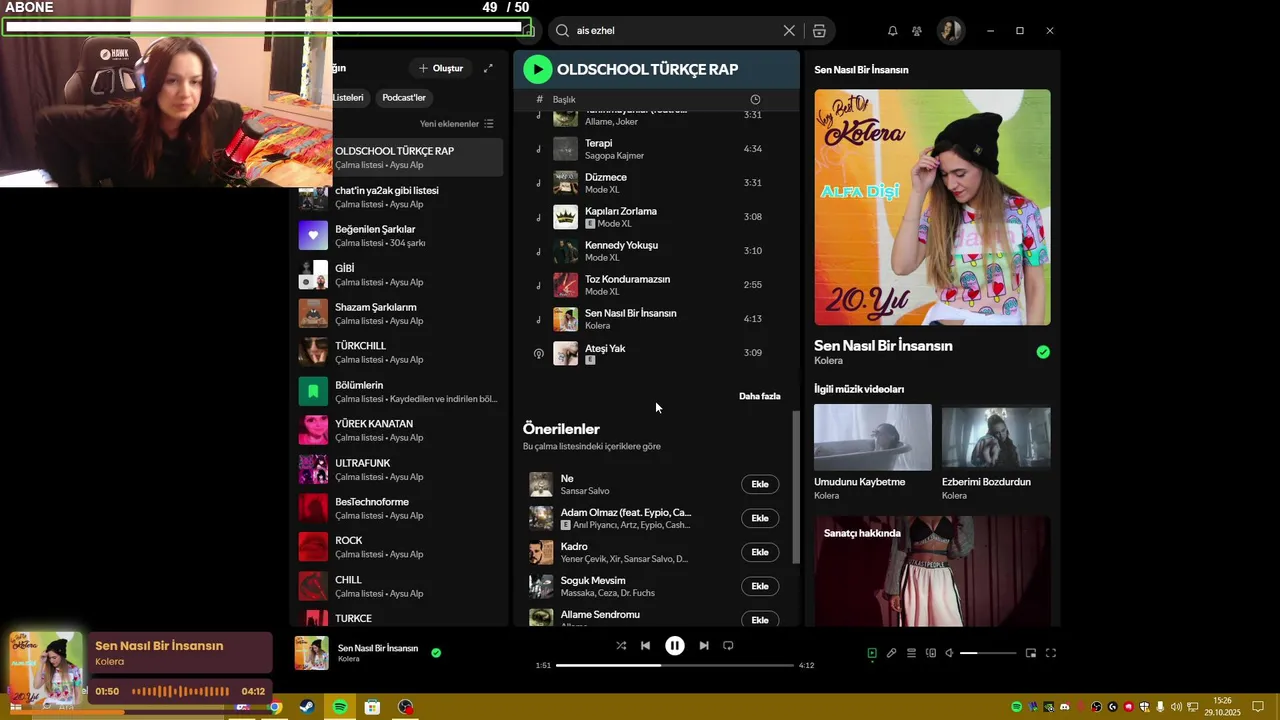Screen dimensions: 1280x720
Task: Open Google Chrome from the taskbar
Action: tap(275, 707)
